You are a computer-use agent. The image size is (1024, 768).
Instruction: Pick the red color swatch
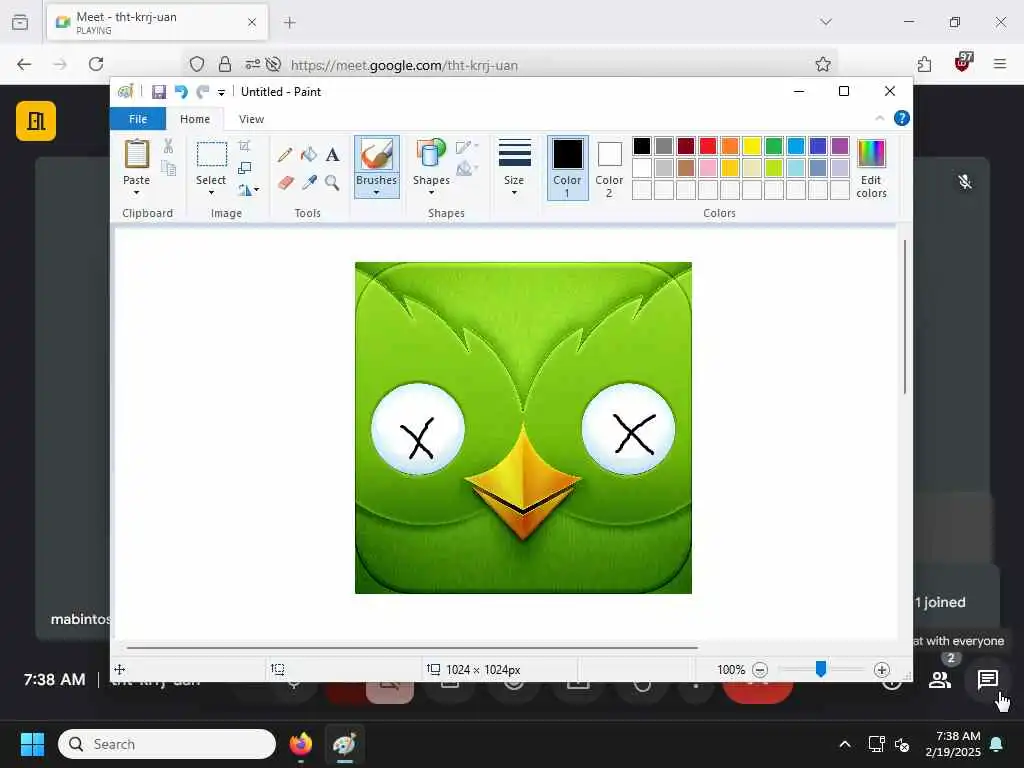(708, 146)
